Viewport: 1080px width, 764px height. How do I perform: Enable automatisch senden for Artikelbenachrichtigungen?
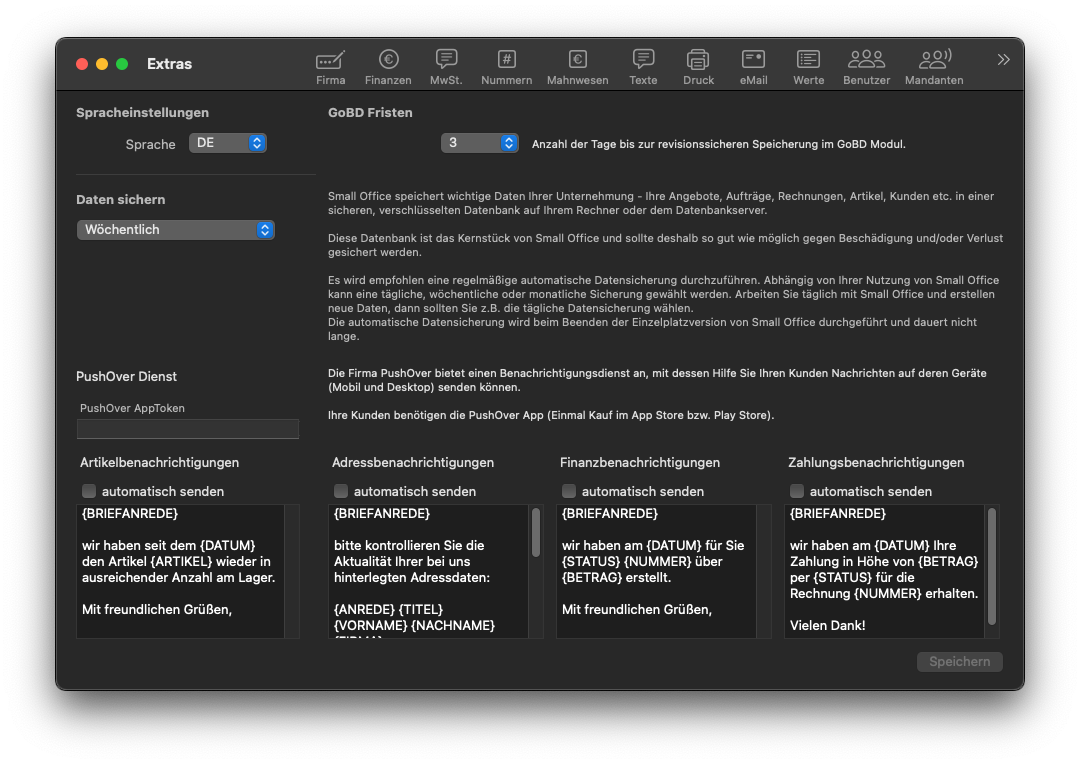click(x=89, y=491)
